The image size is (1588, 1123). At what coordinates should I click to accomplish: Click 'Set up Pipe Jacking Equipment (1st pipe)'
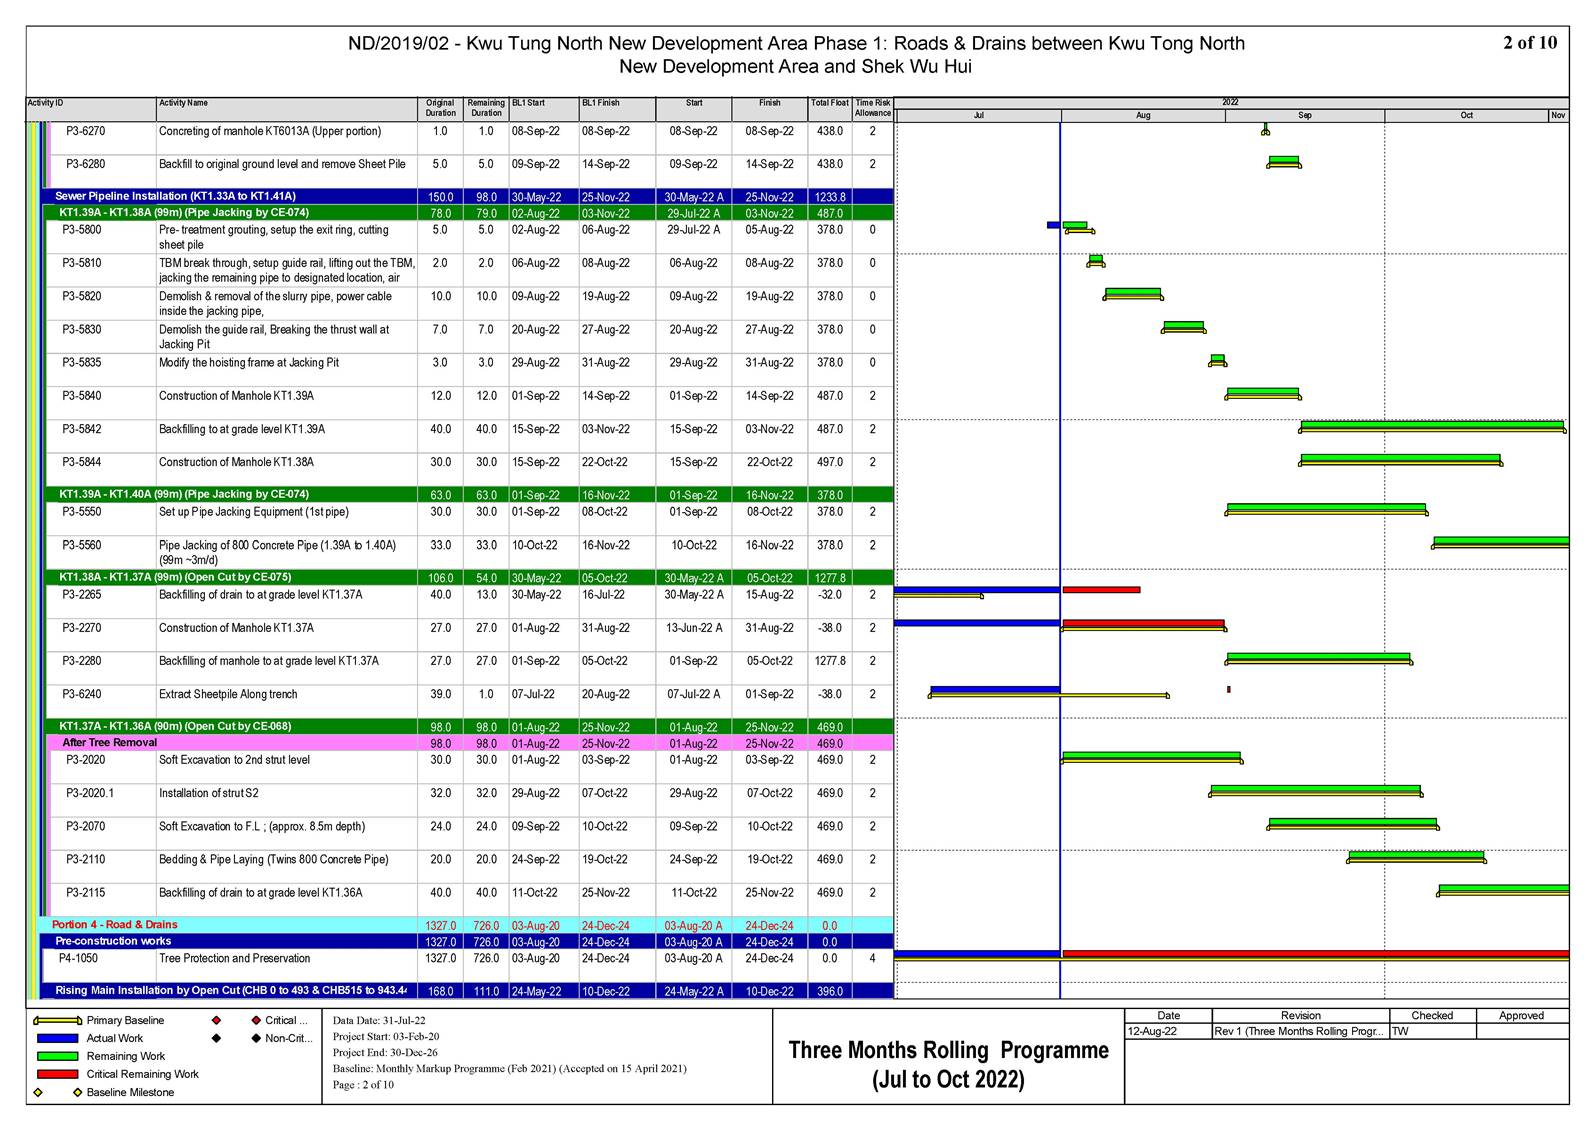coord(254,512)
